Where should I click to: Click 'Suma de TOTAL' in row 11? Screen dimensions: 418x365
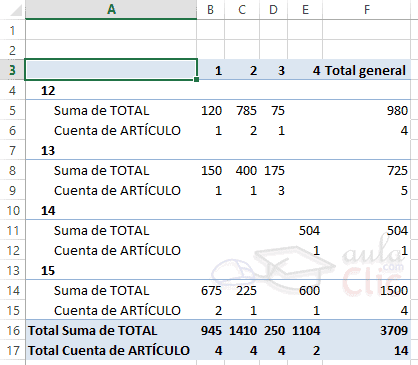[101, 231]
